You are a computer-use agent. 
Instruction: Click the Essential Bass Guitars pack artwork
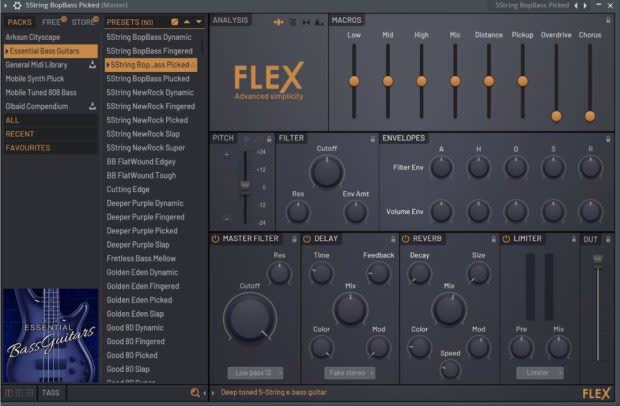51,336
